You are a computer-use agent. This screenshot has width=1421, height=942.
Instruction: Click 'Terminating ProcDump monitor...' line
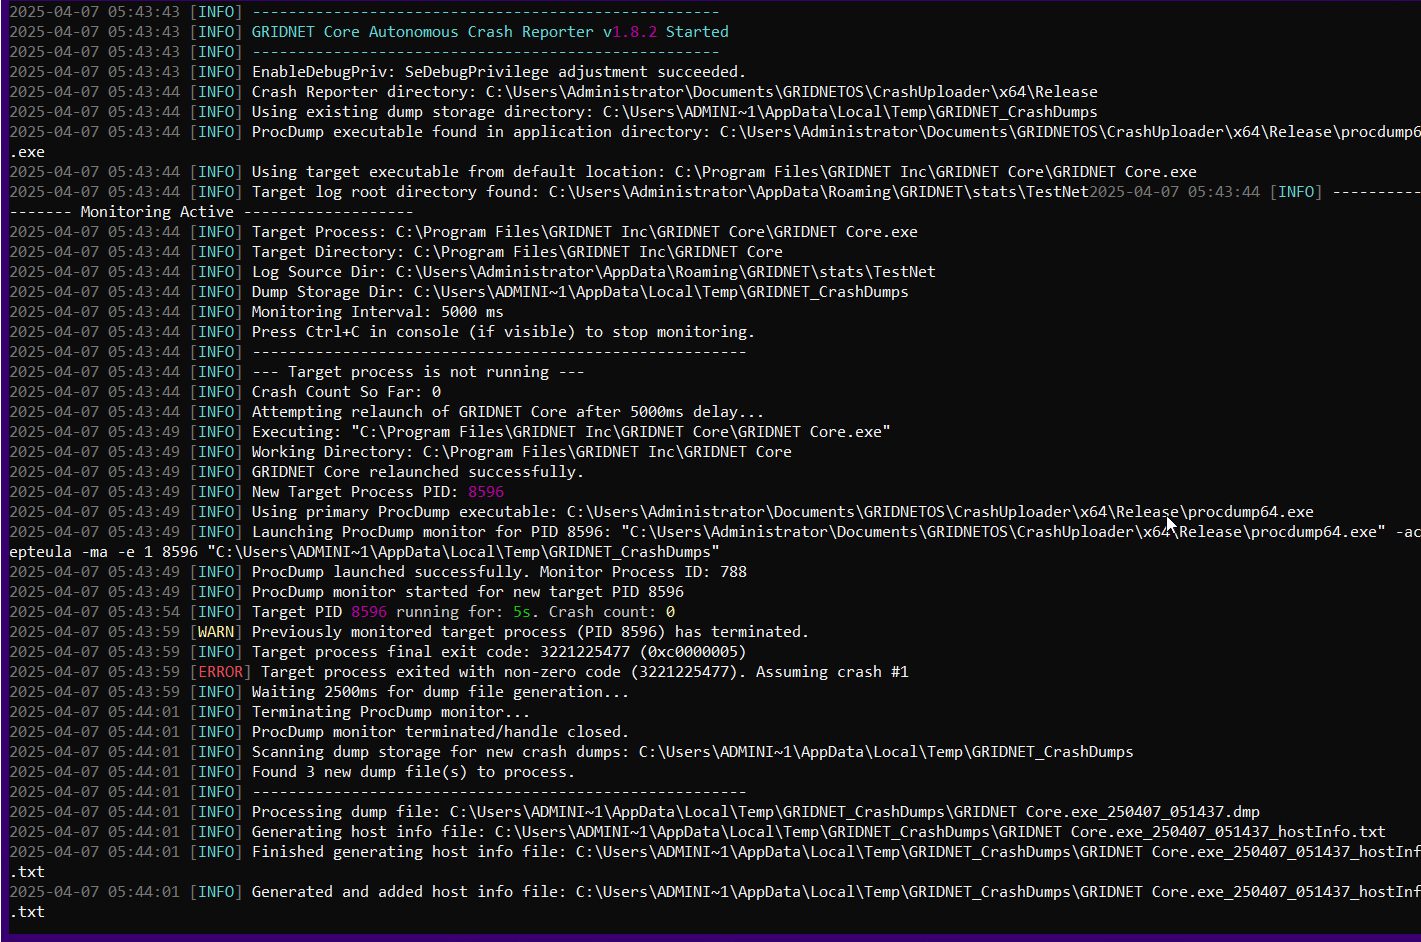coord(391,712)
